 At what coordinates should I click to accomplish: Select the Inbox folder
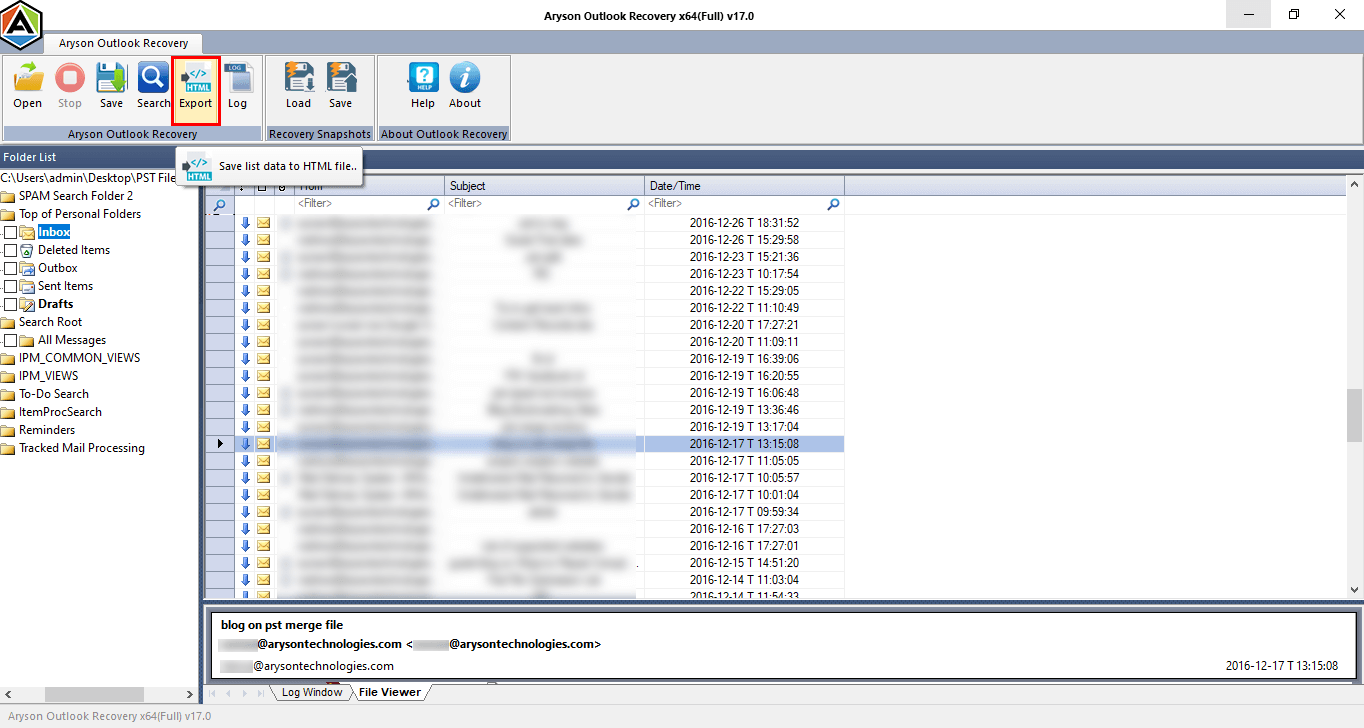(x=54, y=232)
